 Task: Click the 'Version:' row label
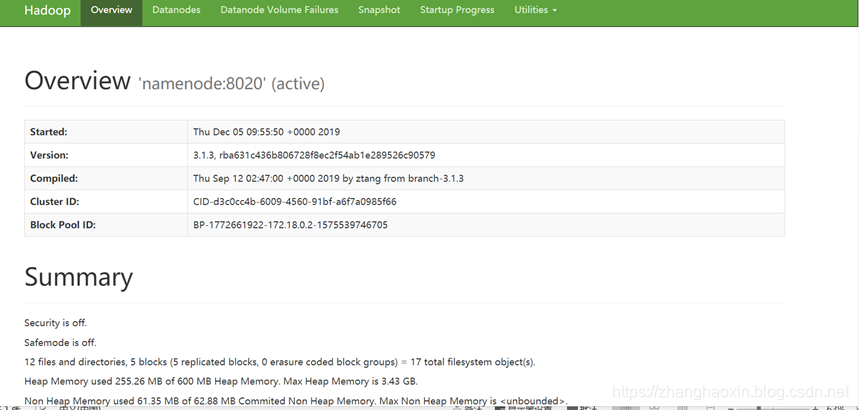point(49,155)
